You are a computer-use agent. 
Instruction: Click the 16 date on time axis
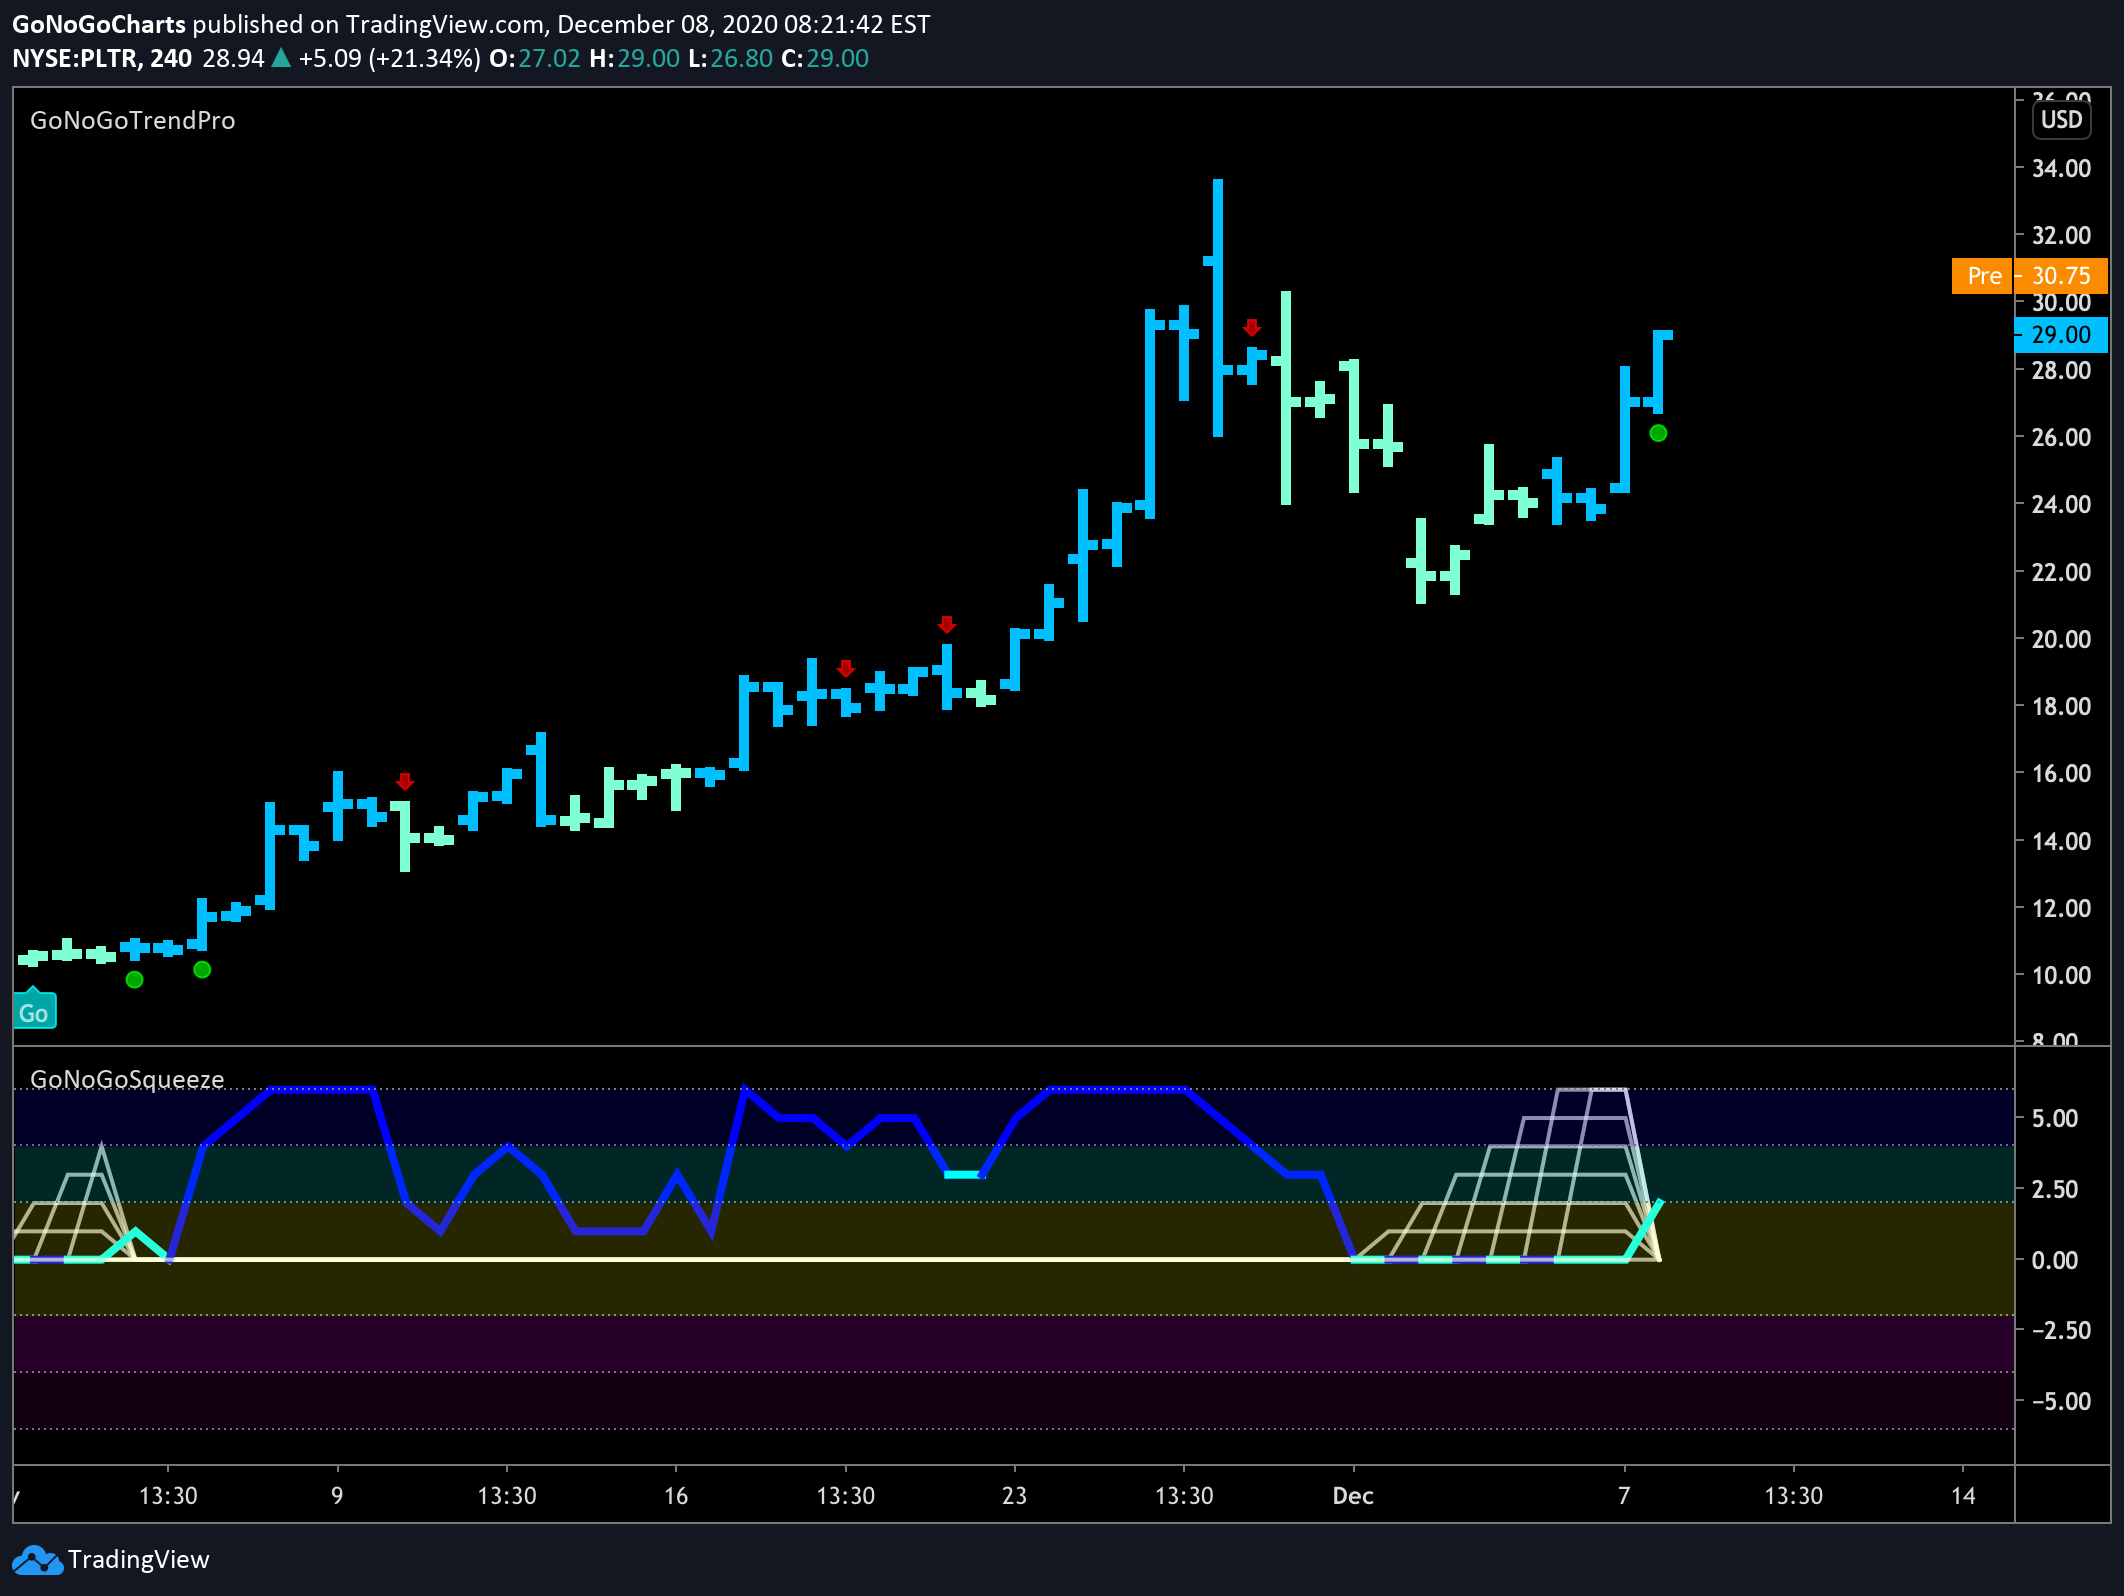(x=676, y=1496)
